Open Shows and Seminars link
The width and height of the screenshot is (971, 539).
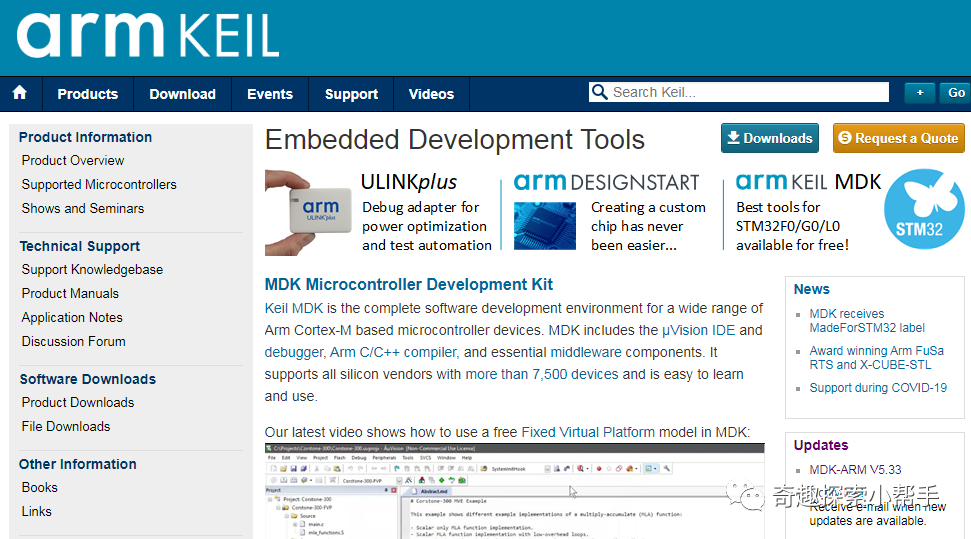click(x=83, y=209)
